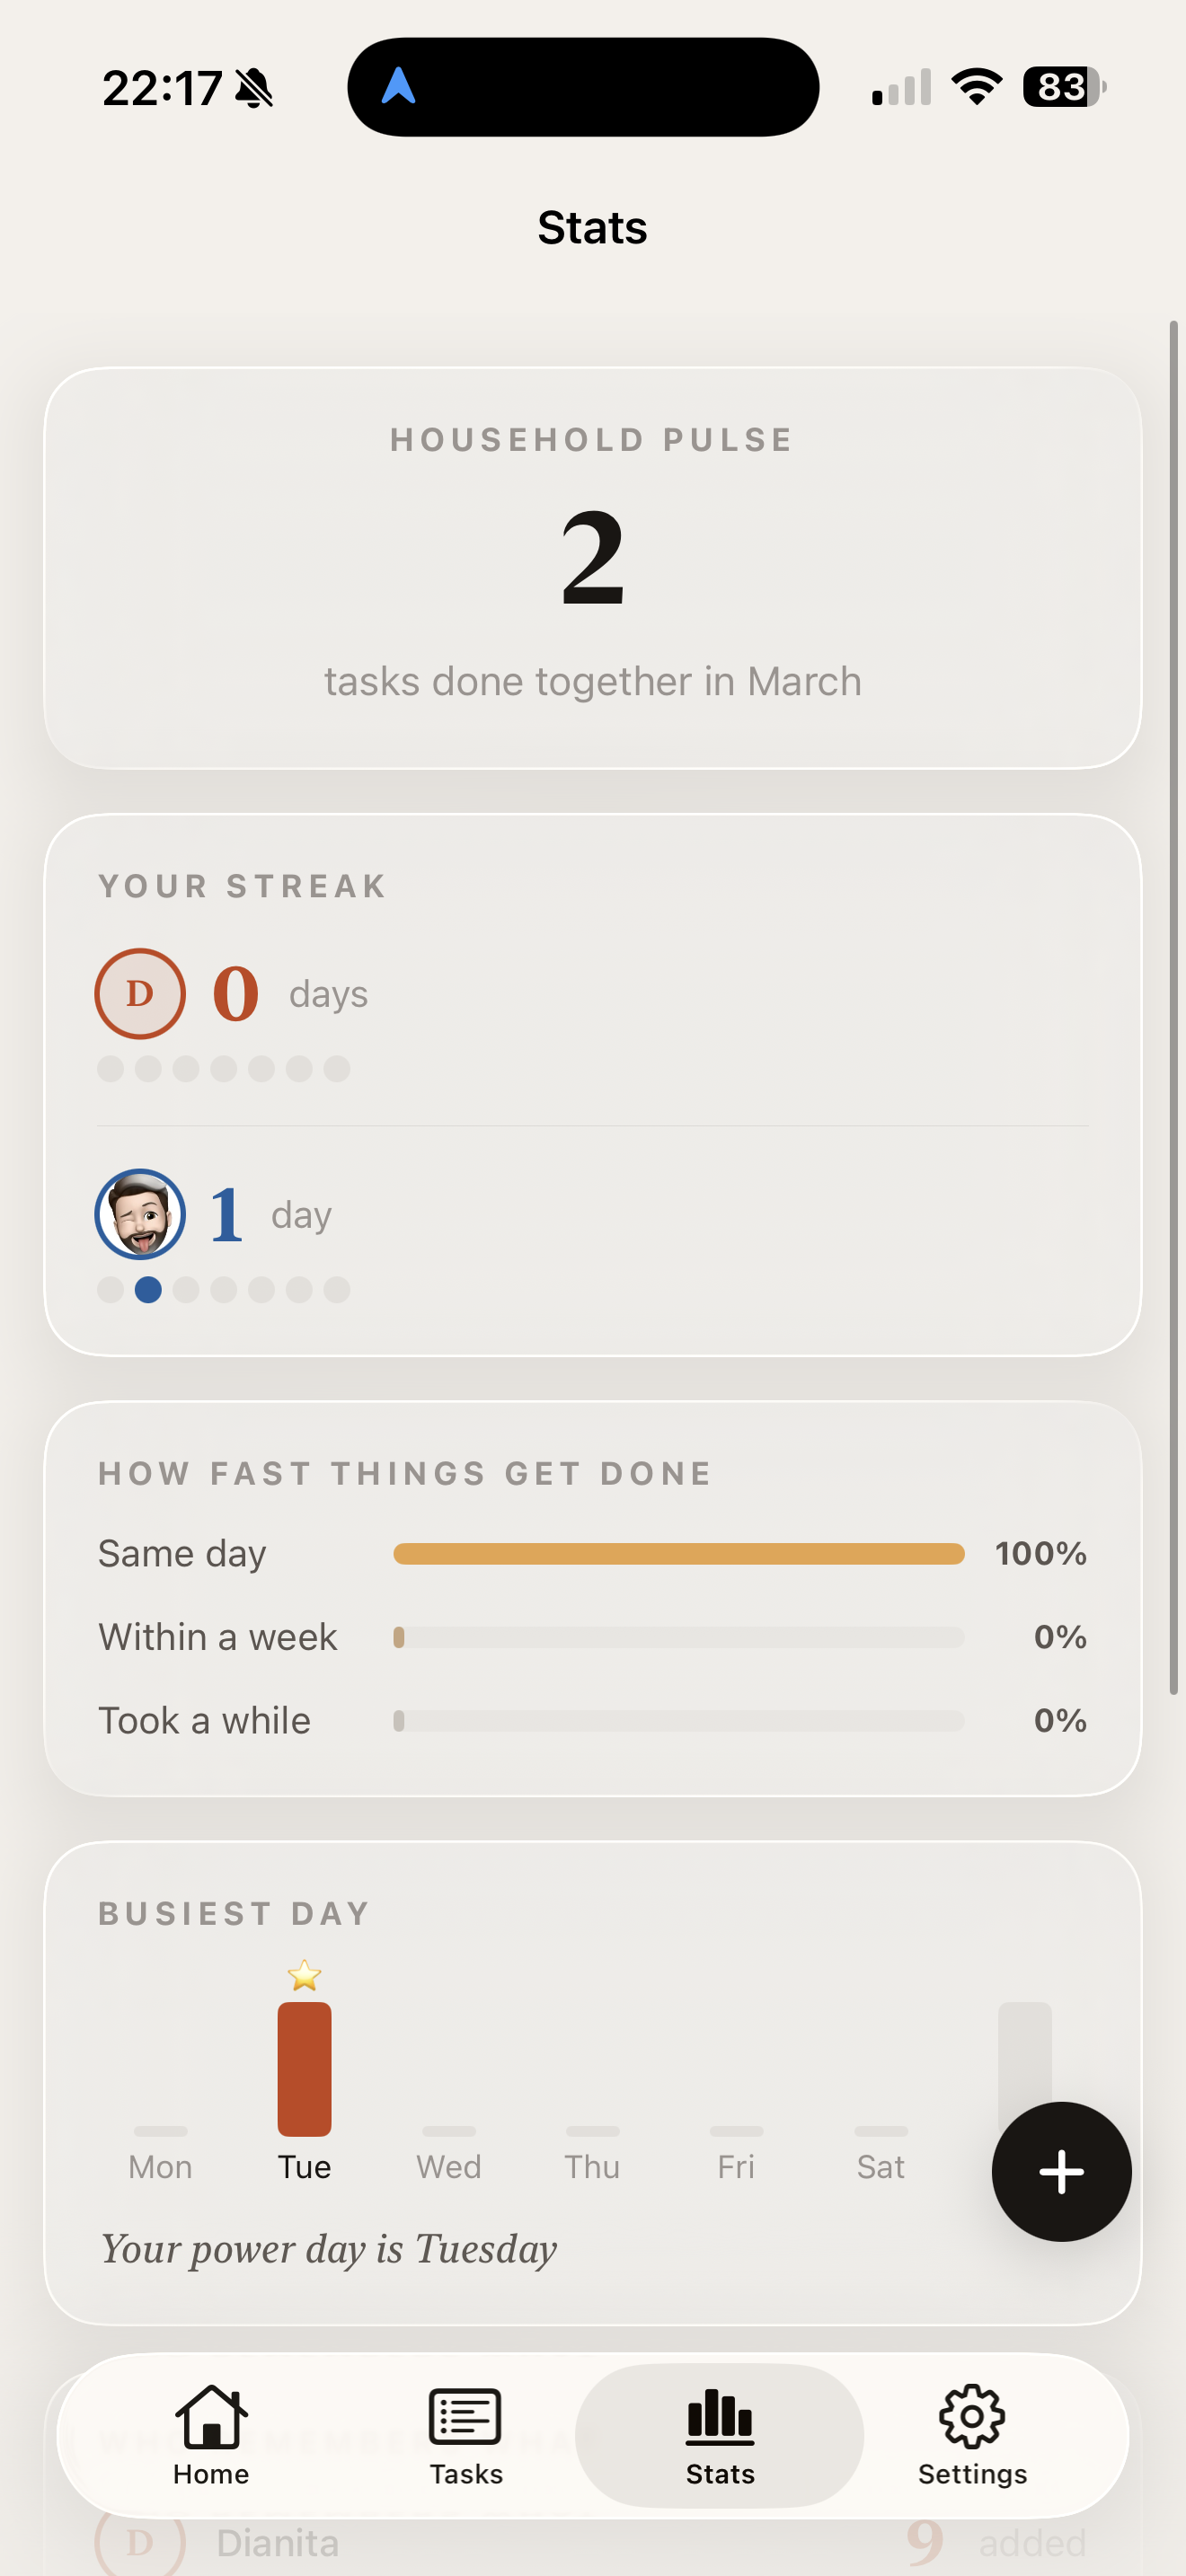Tap the Household Pulse card number
The width and height of the screenshot is (1186, 2576).
tap(593, 557)
